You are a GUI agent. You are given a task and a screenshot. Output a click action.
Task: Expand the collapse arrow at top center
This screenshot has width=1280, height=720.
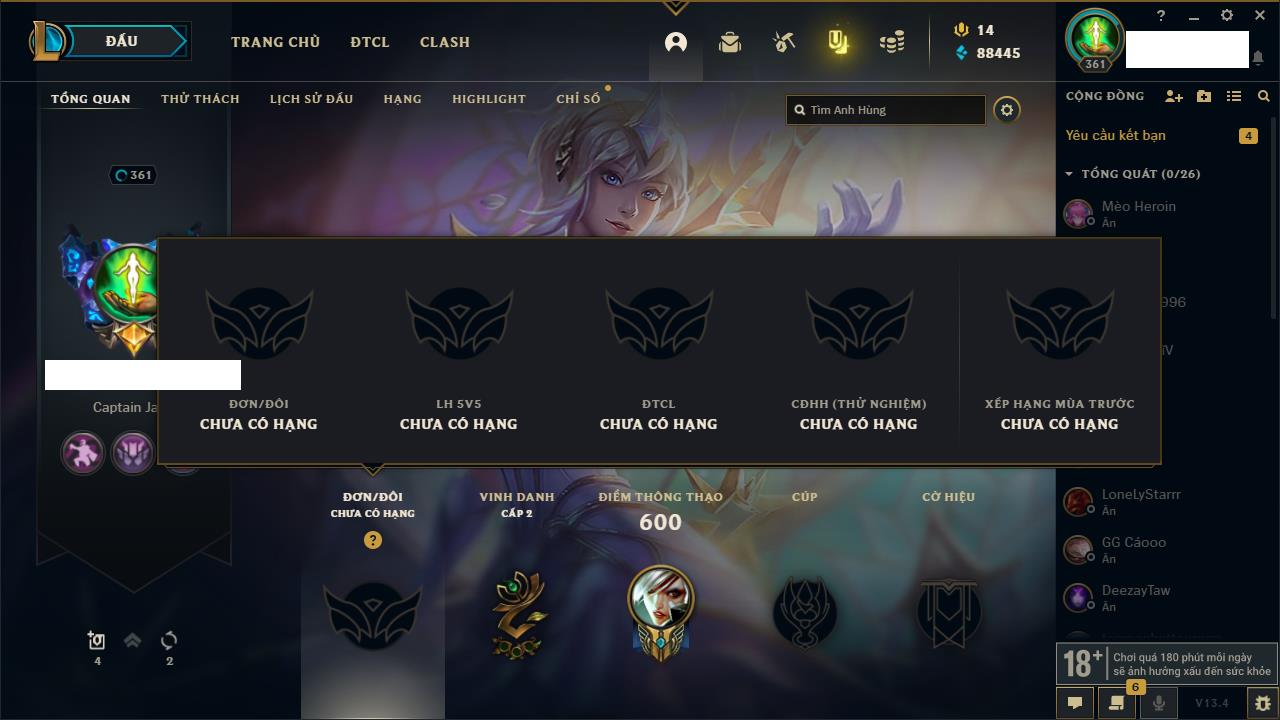click(x=675, y=8)
